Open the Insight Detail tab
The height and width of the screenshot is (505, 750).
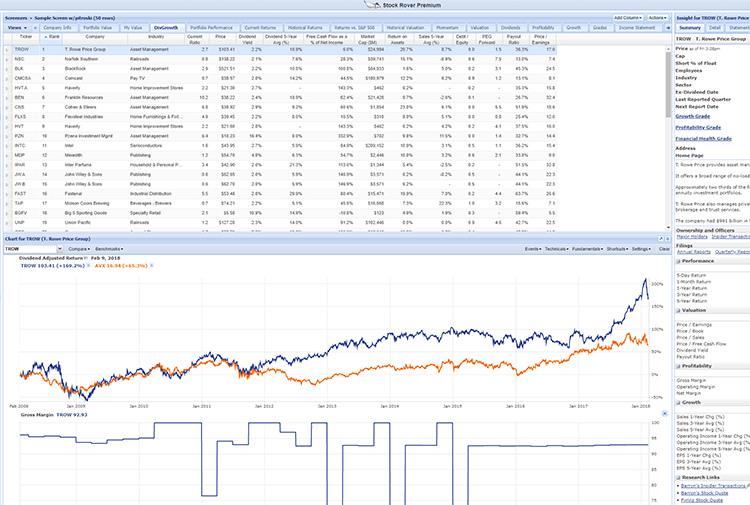(715, 28)
